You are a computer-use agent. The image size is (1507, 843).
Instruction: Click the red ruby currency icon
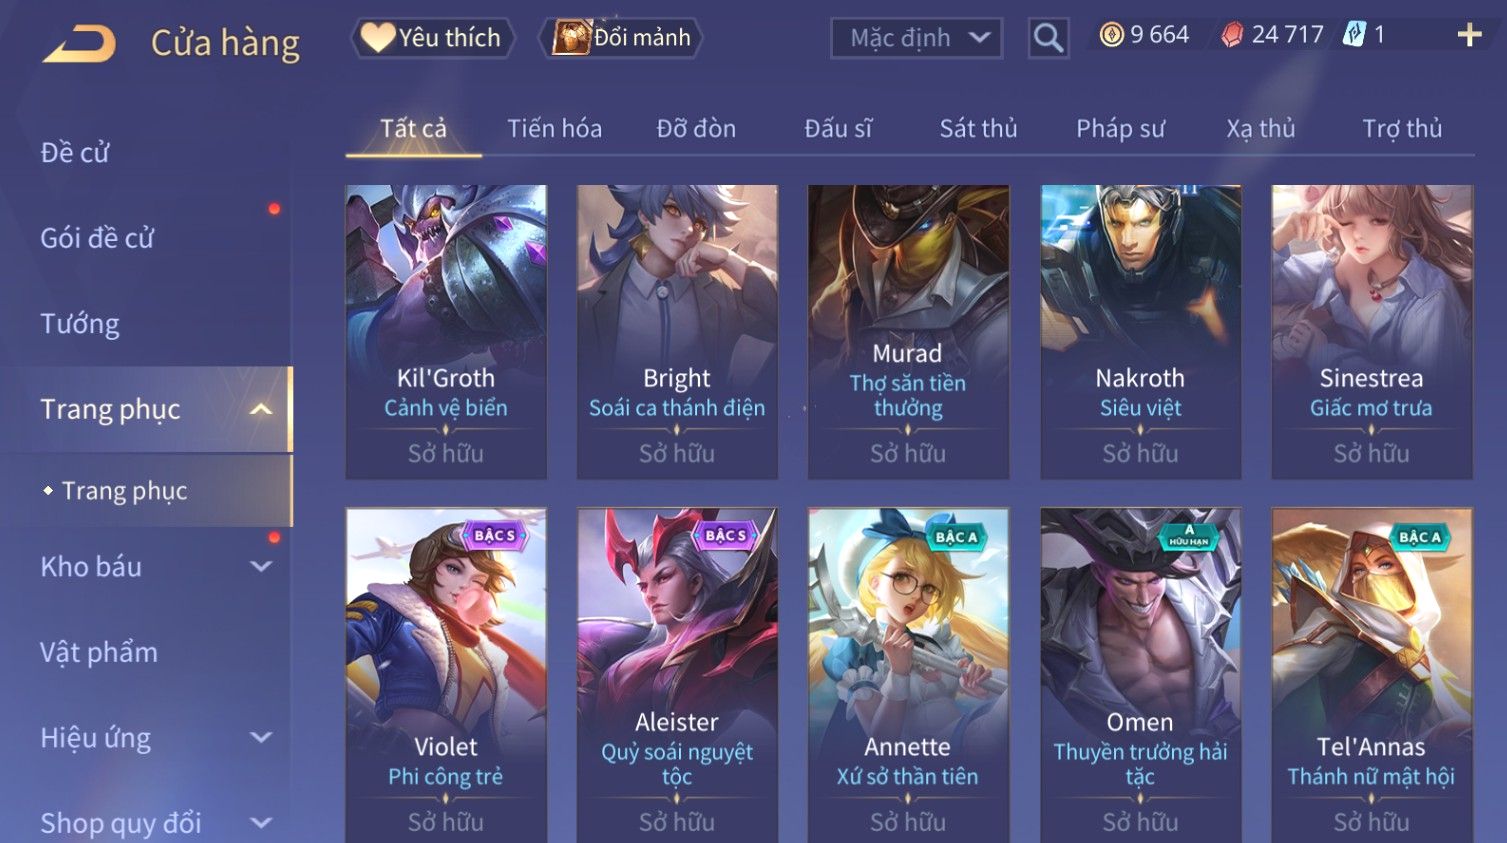click(1232, 35)
